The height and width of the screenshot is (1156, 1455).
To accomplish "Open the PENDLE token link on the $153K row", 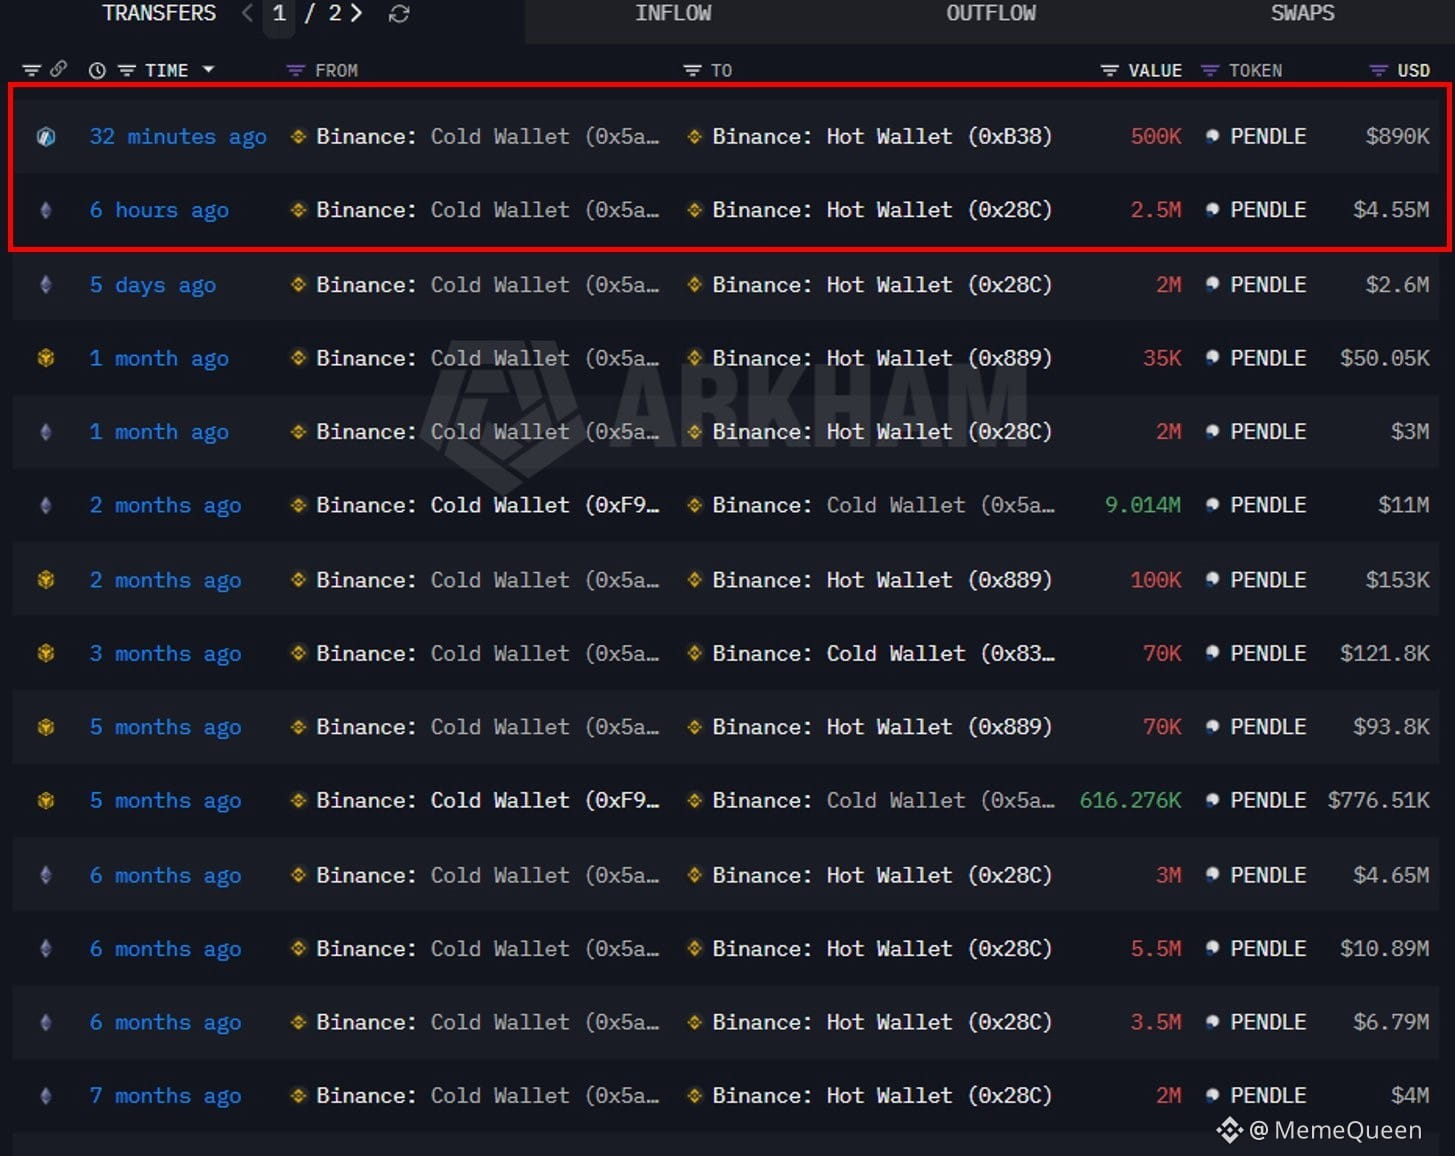I will click(1268, 580).
